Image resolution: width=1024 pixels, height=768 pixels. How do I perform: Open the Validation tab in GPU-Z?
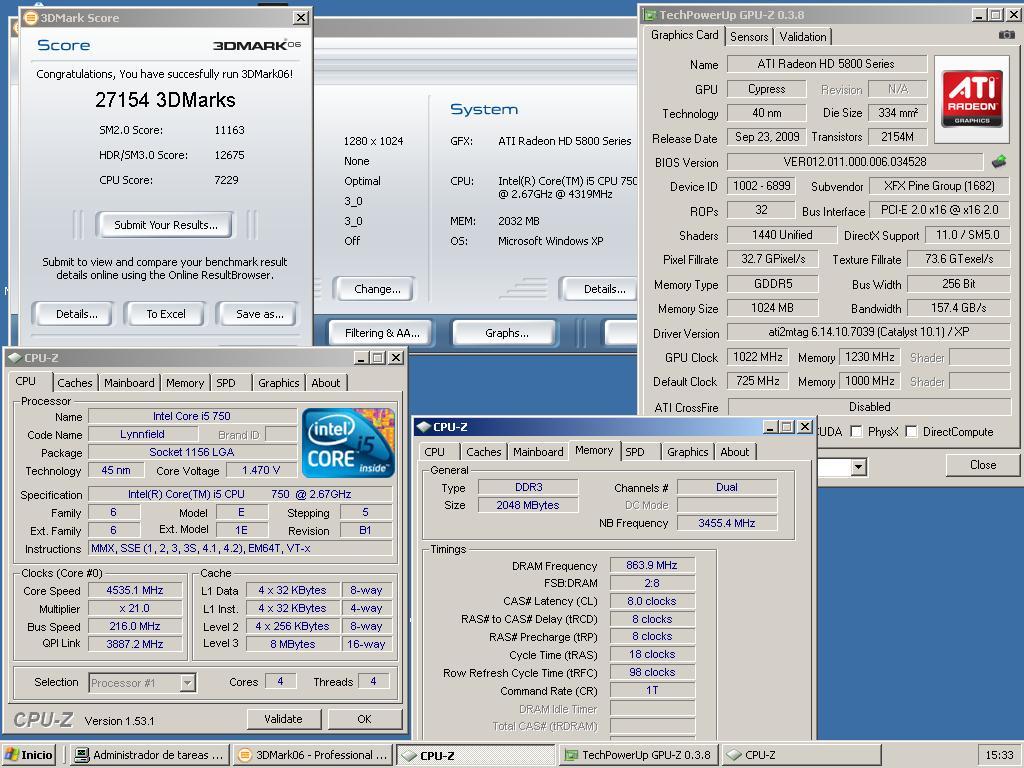coord(803,37)
